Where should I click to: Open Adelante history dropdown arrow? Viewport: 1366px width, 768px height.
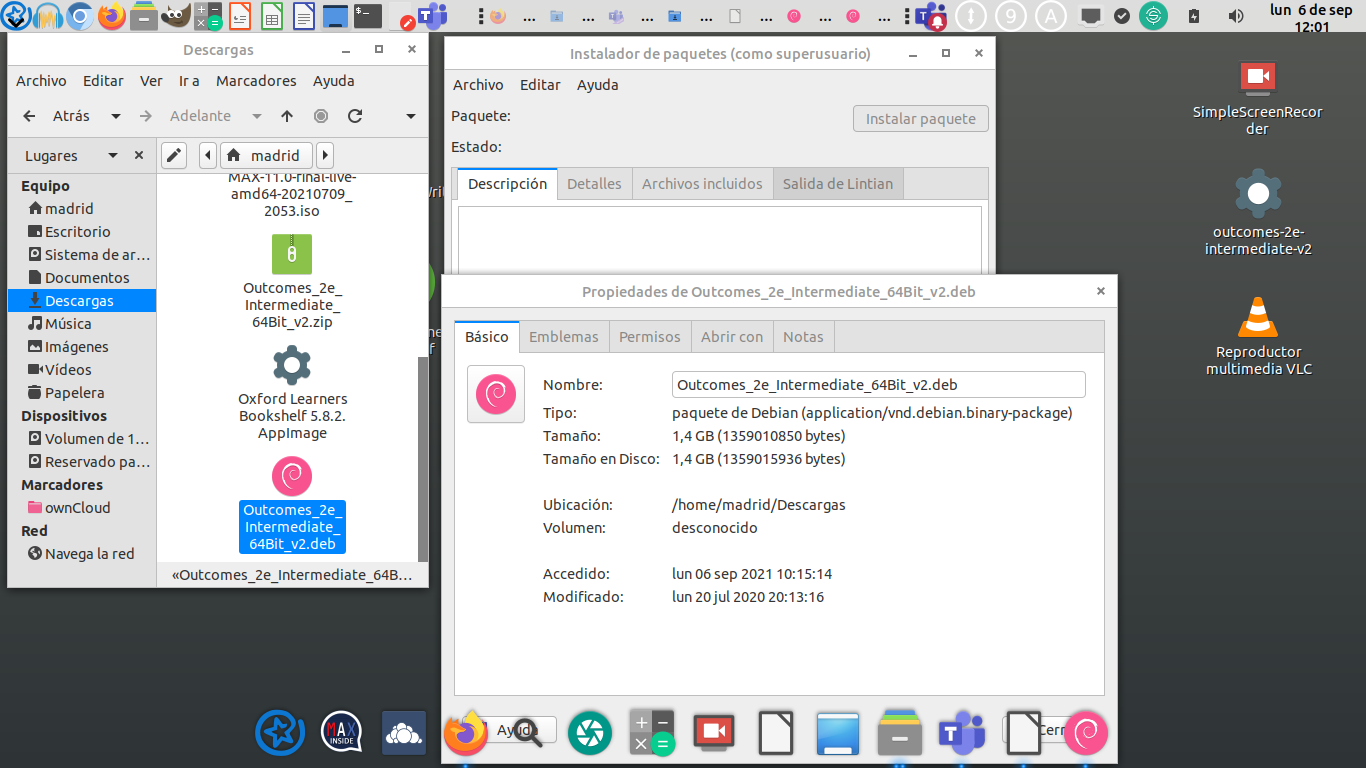click(256, 116)
